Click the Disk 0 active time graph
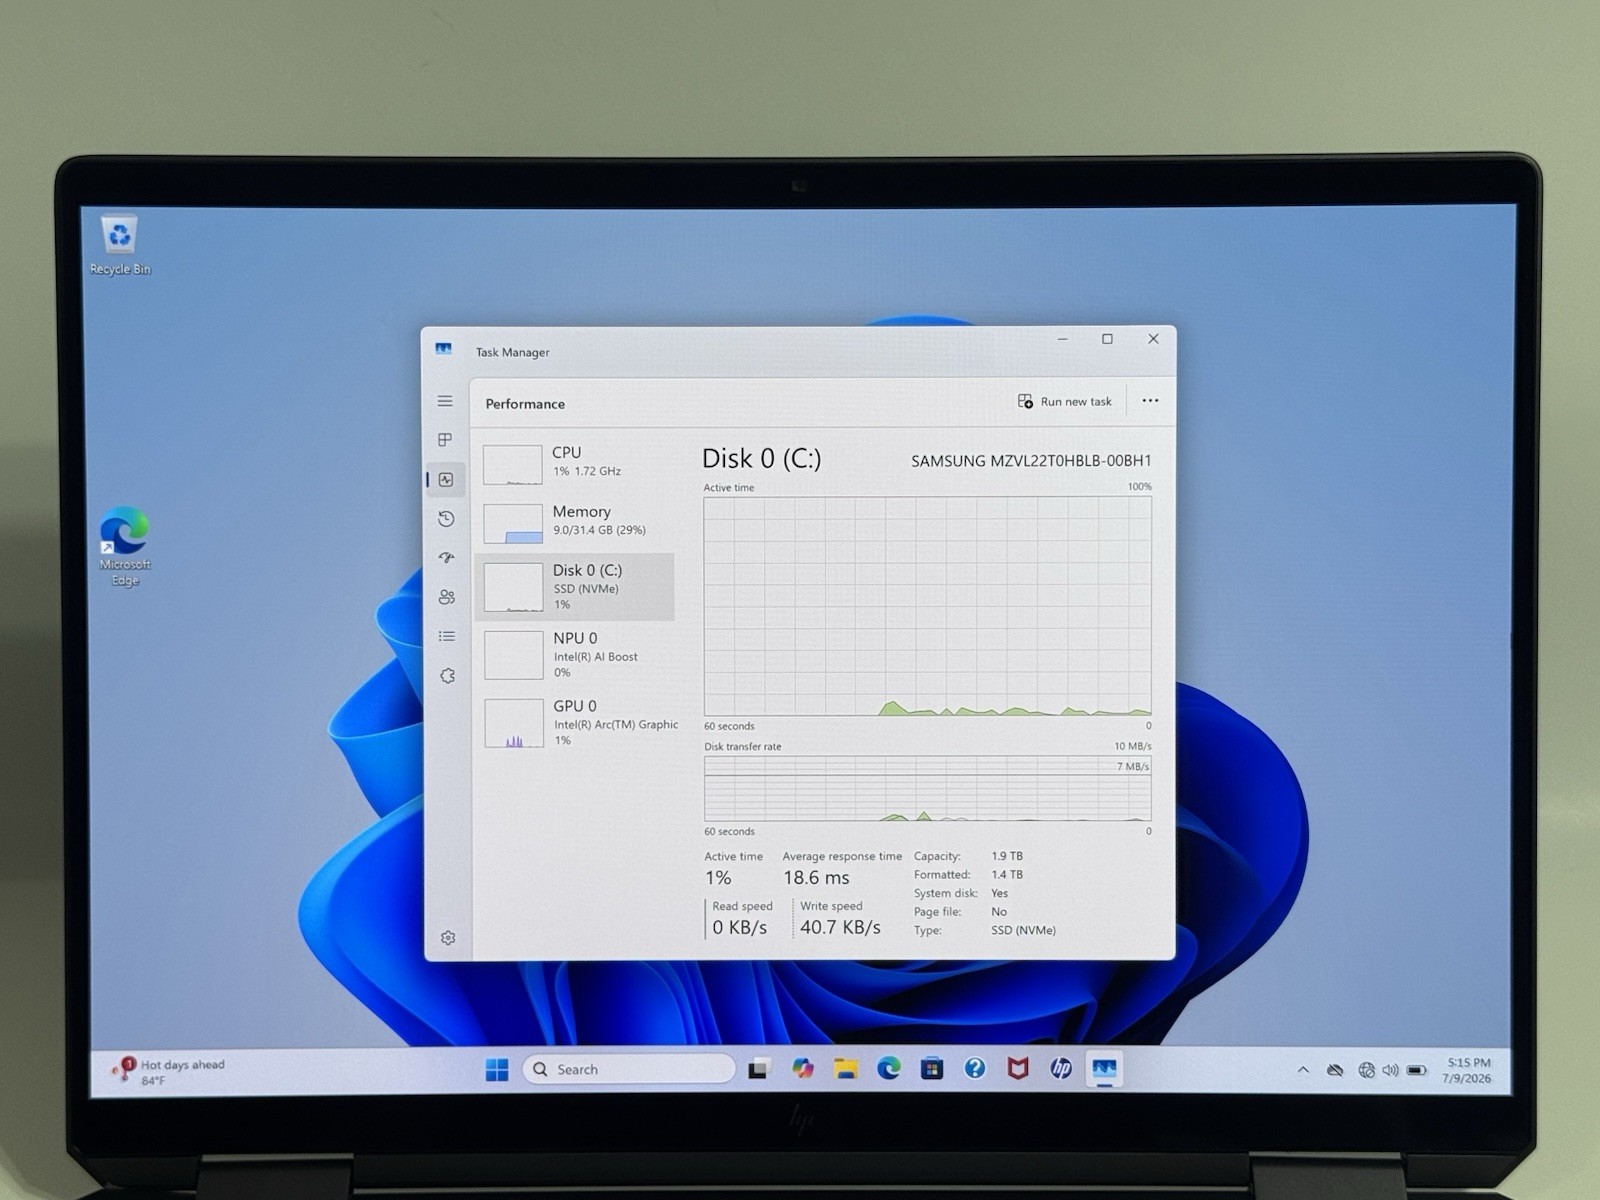1600x1200 pixels. click(x=927, y=606)
